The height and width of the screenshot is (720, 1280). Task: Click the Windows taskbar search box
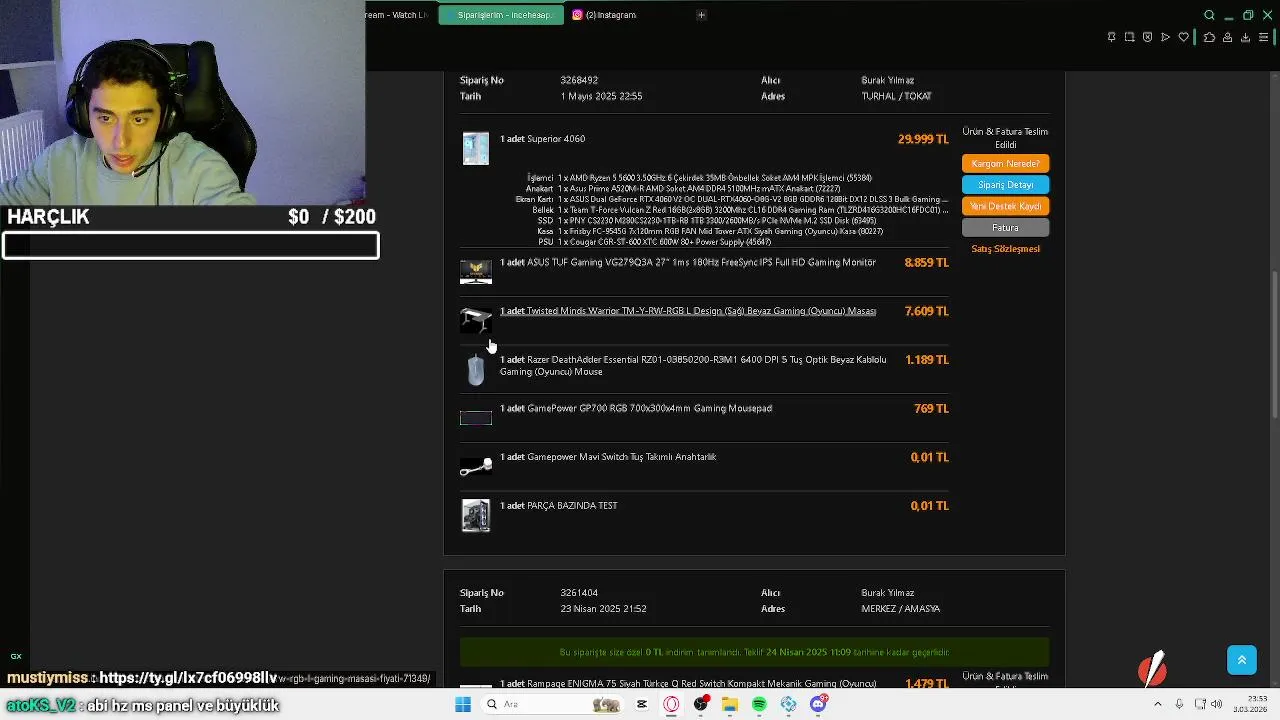(550, 704)
